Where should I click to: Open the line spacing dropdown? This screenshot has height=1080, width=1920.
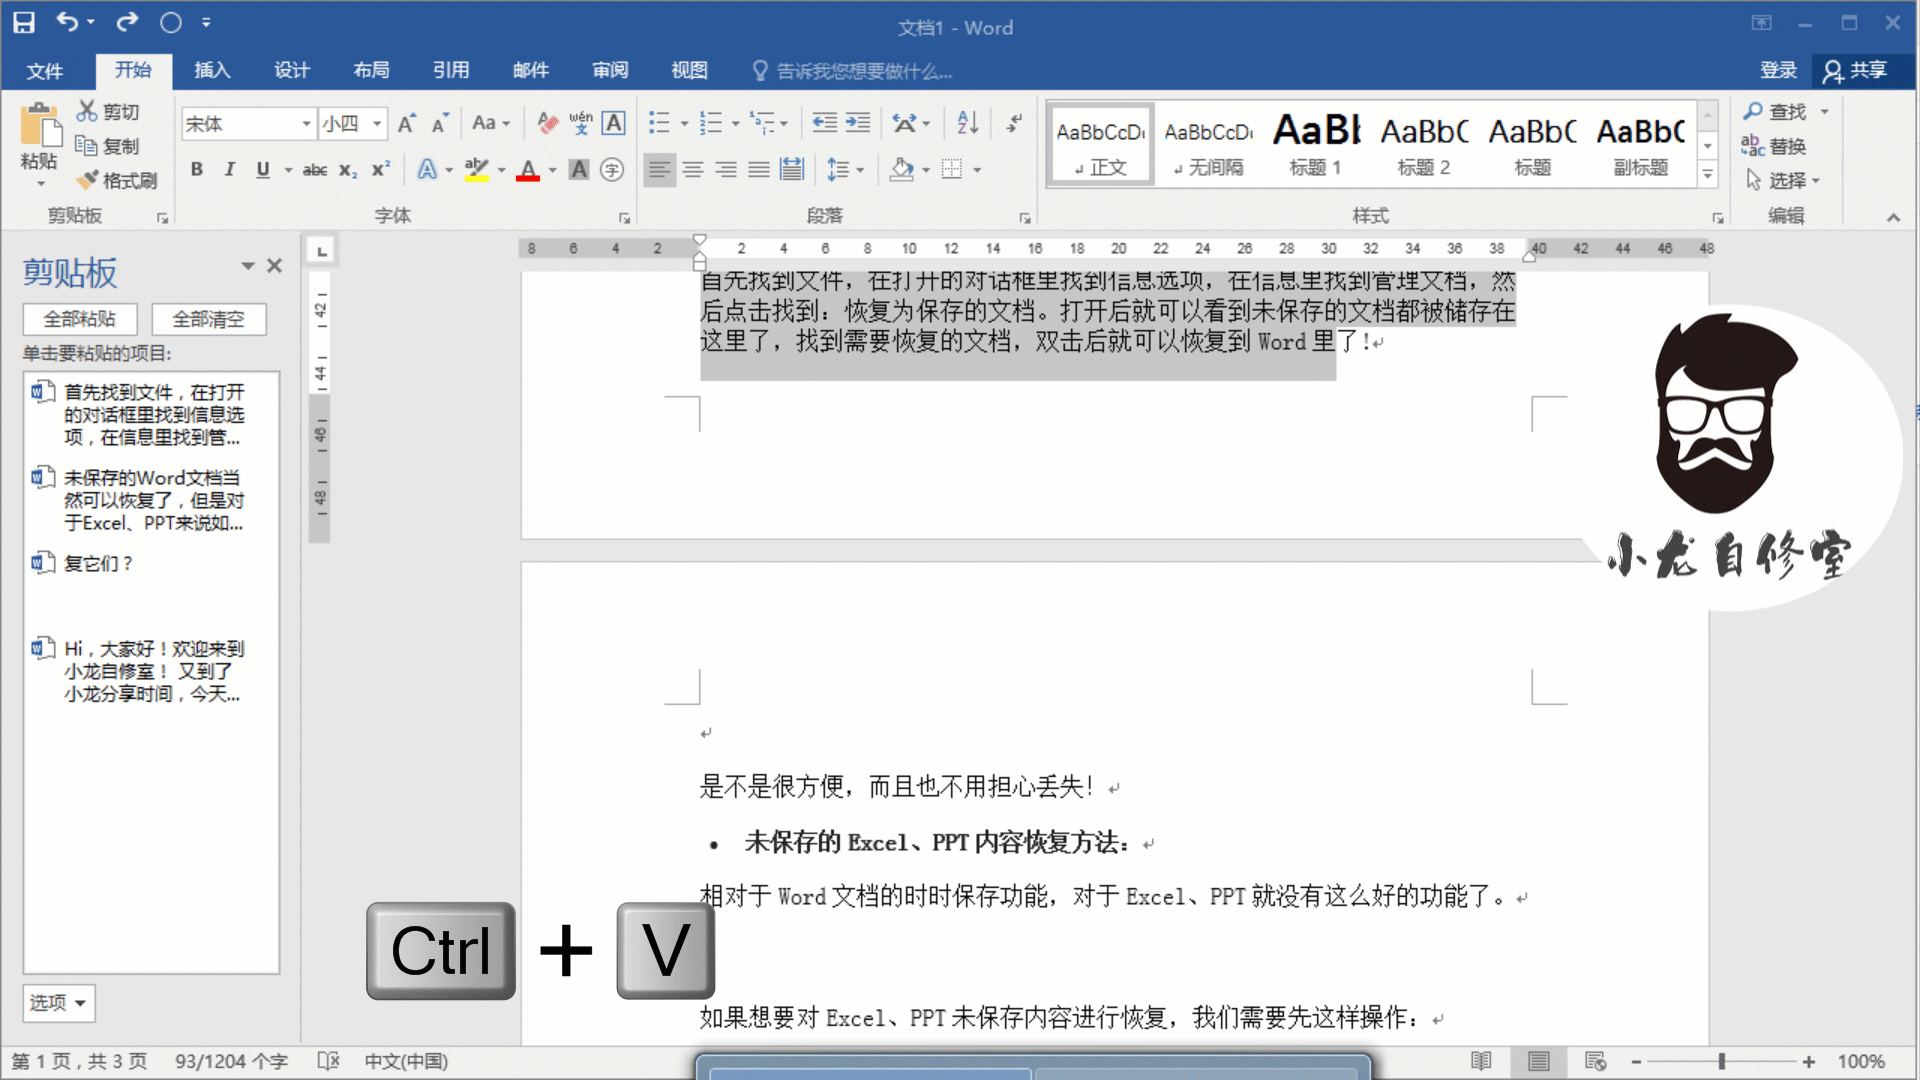pos(846,170)
